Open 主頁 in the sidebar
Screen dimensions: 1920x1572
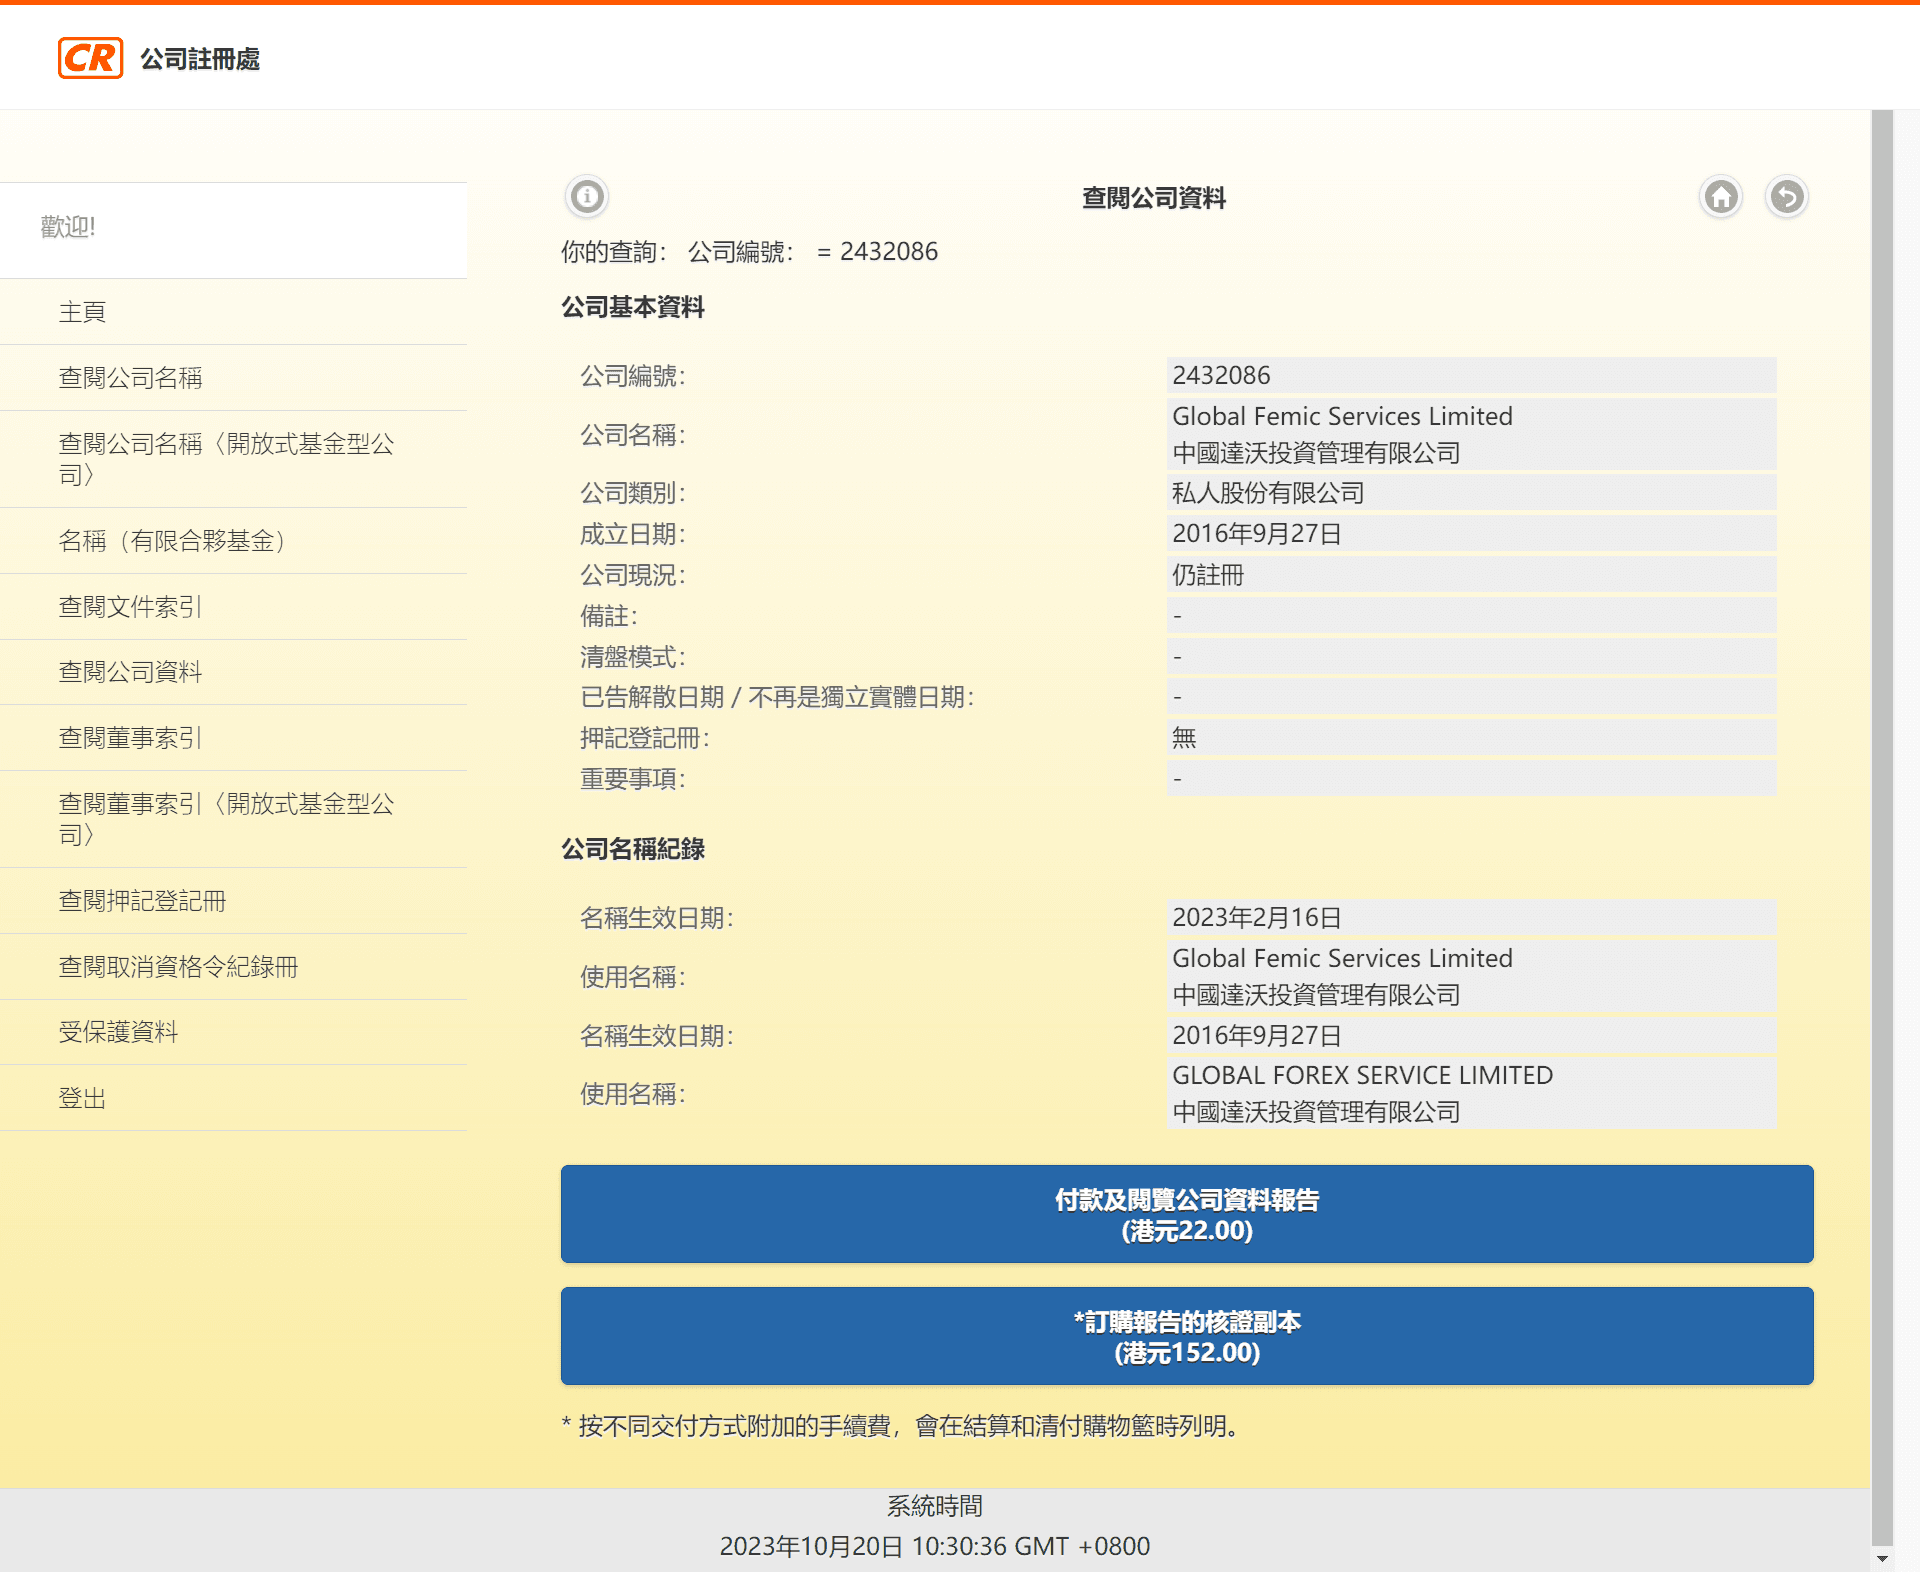tap(233, 312)
